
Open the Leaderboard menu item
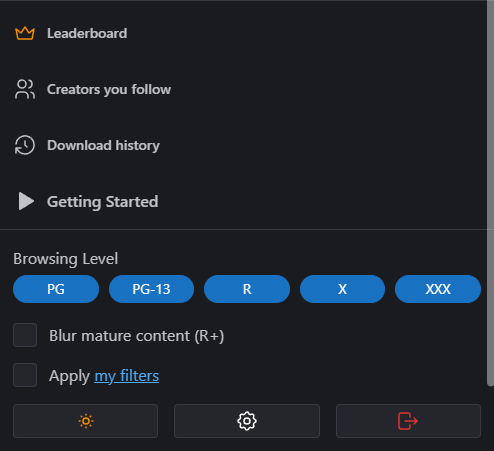244,33
